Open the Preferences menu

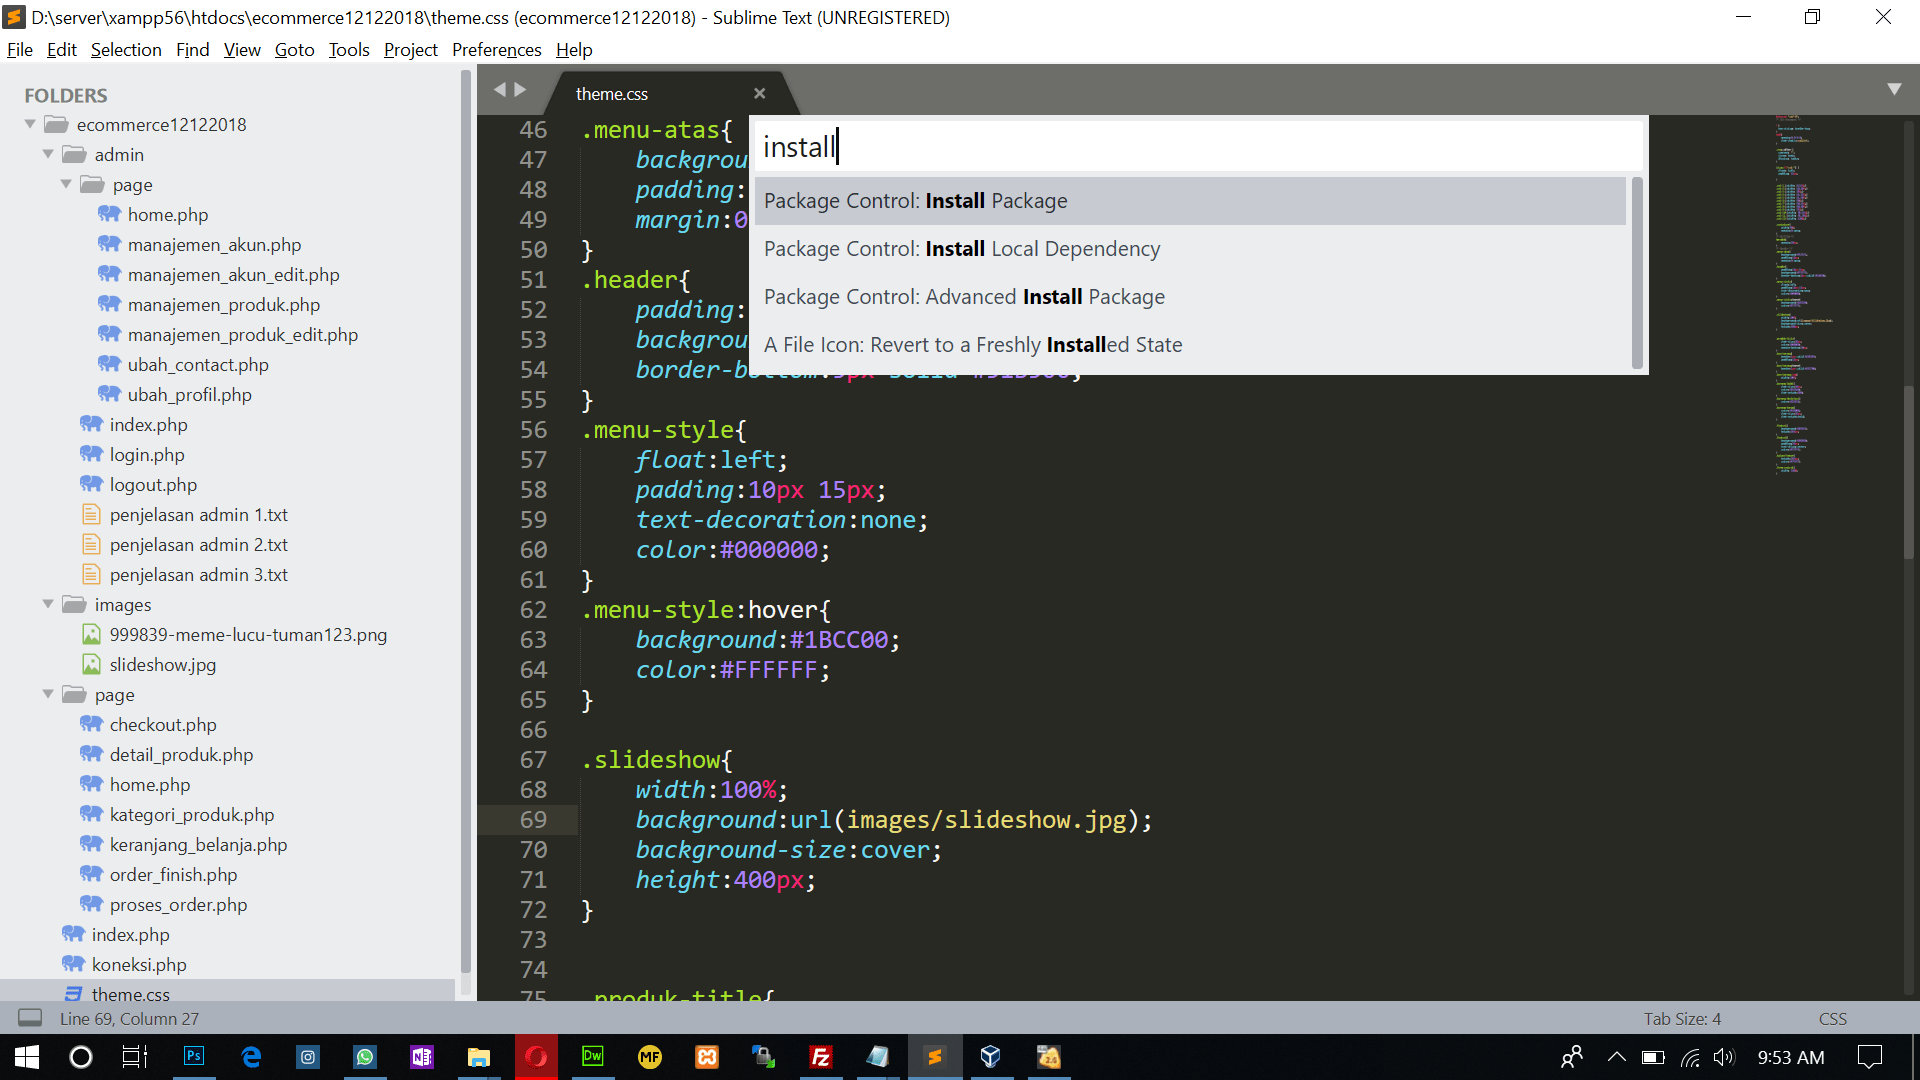click(496, 50)
